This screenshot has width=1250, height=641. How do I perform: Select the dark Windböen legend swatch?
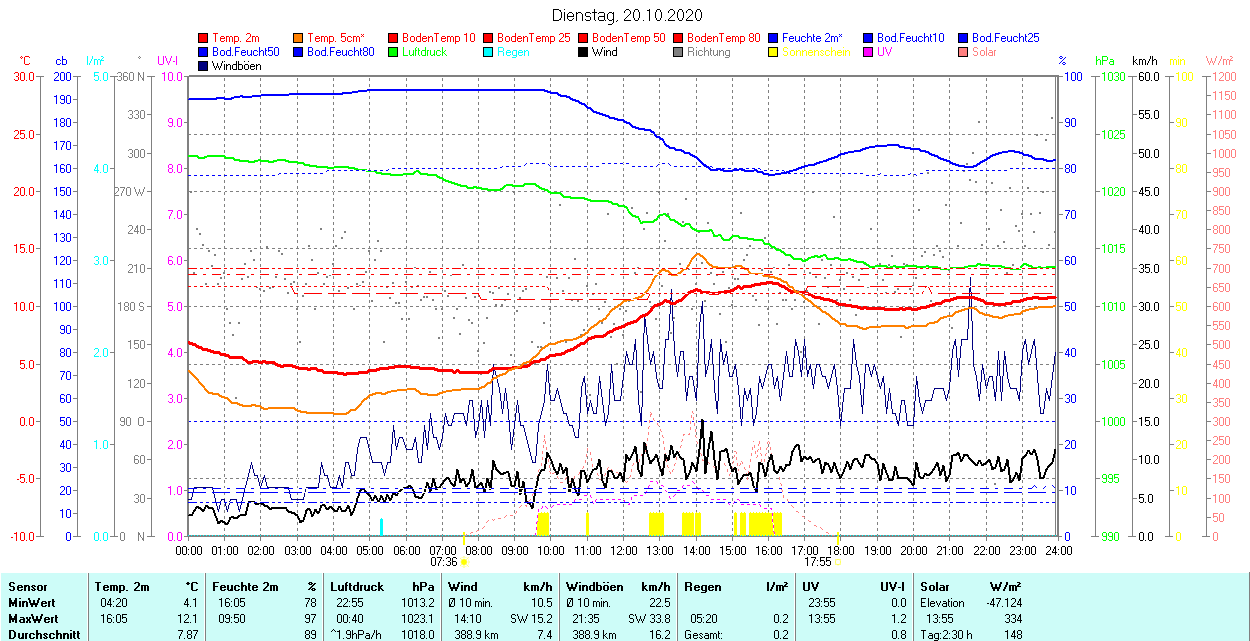(204, 66)
